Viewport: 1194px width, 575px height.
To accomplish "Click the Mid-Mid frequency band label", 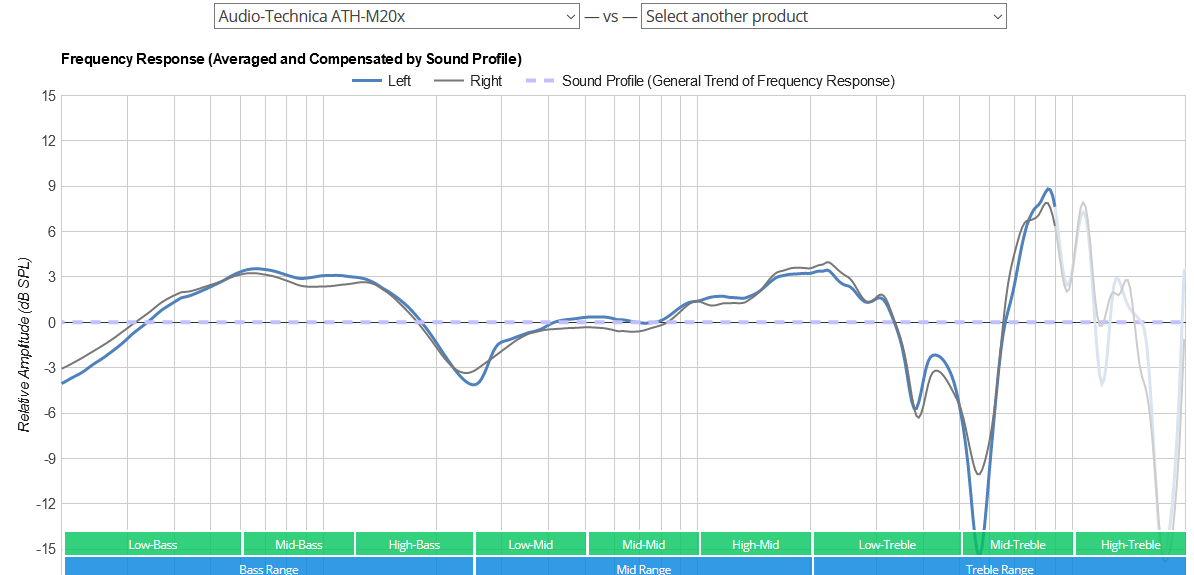I will click(x=643, y=545).
